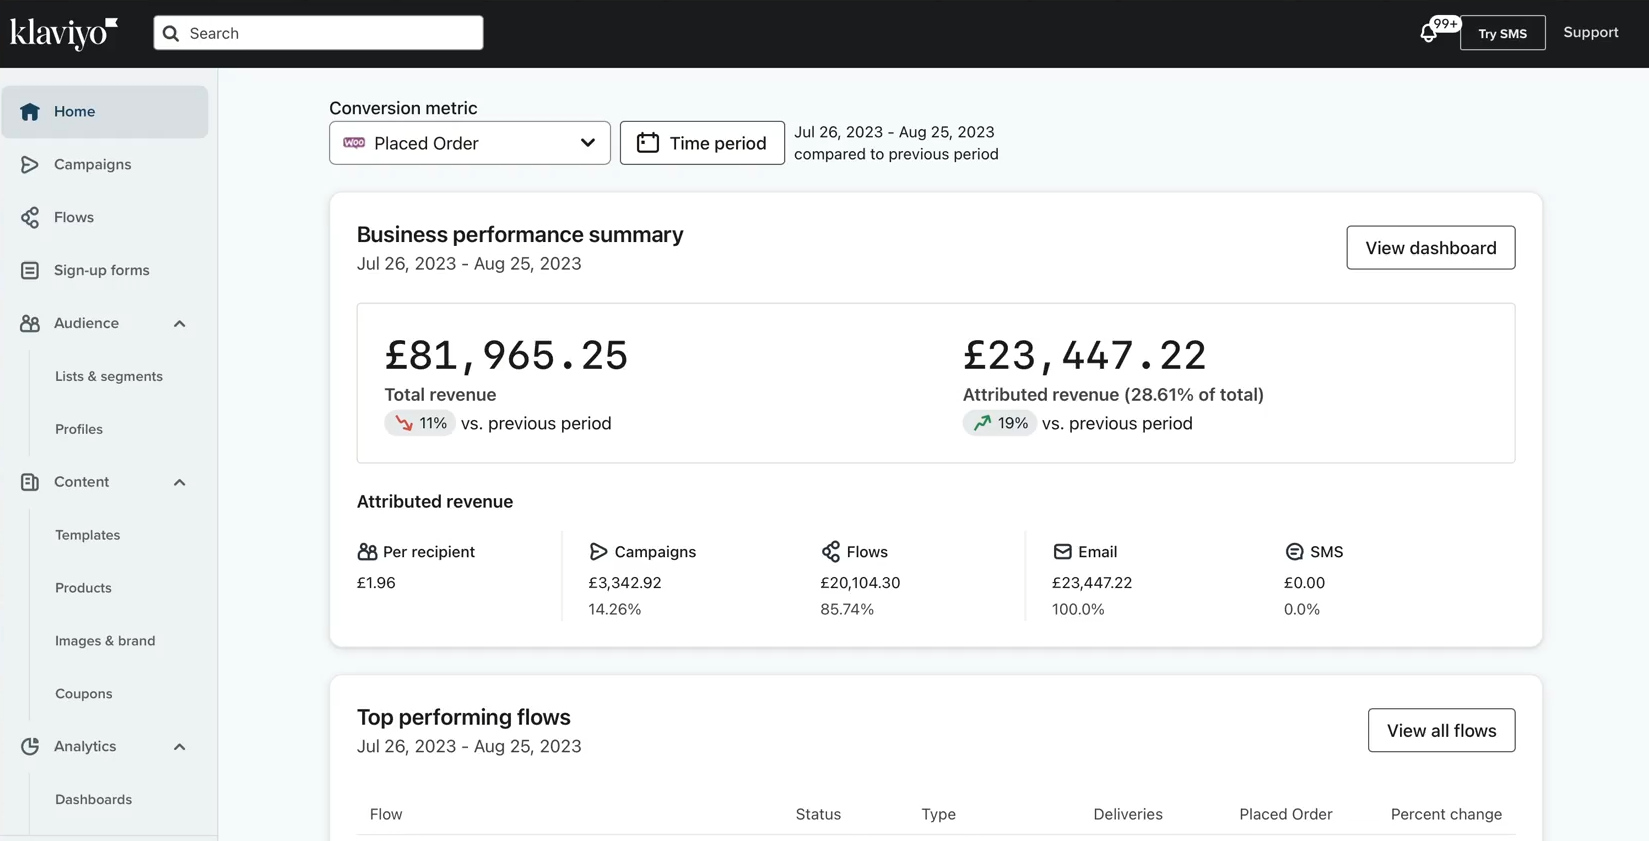This screenshot has height=841, width=1649.
Task: Click the green upward trend arrow icon
Action: point(983,423)
